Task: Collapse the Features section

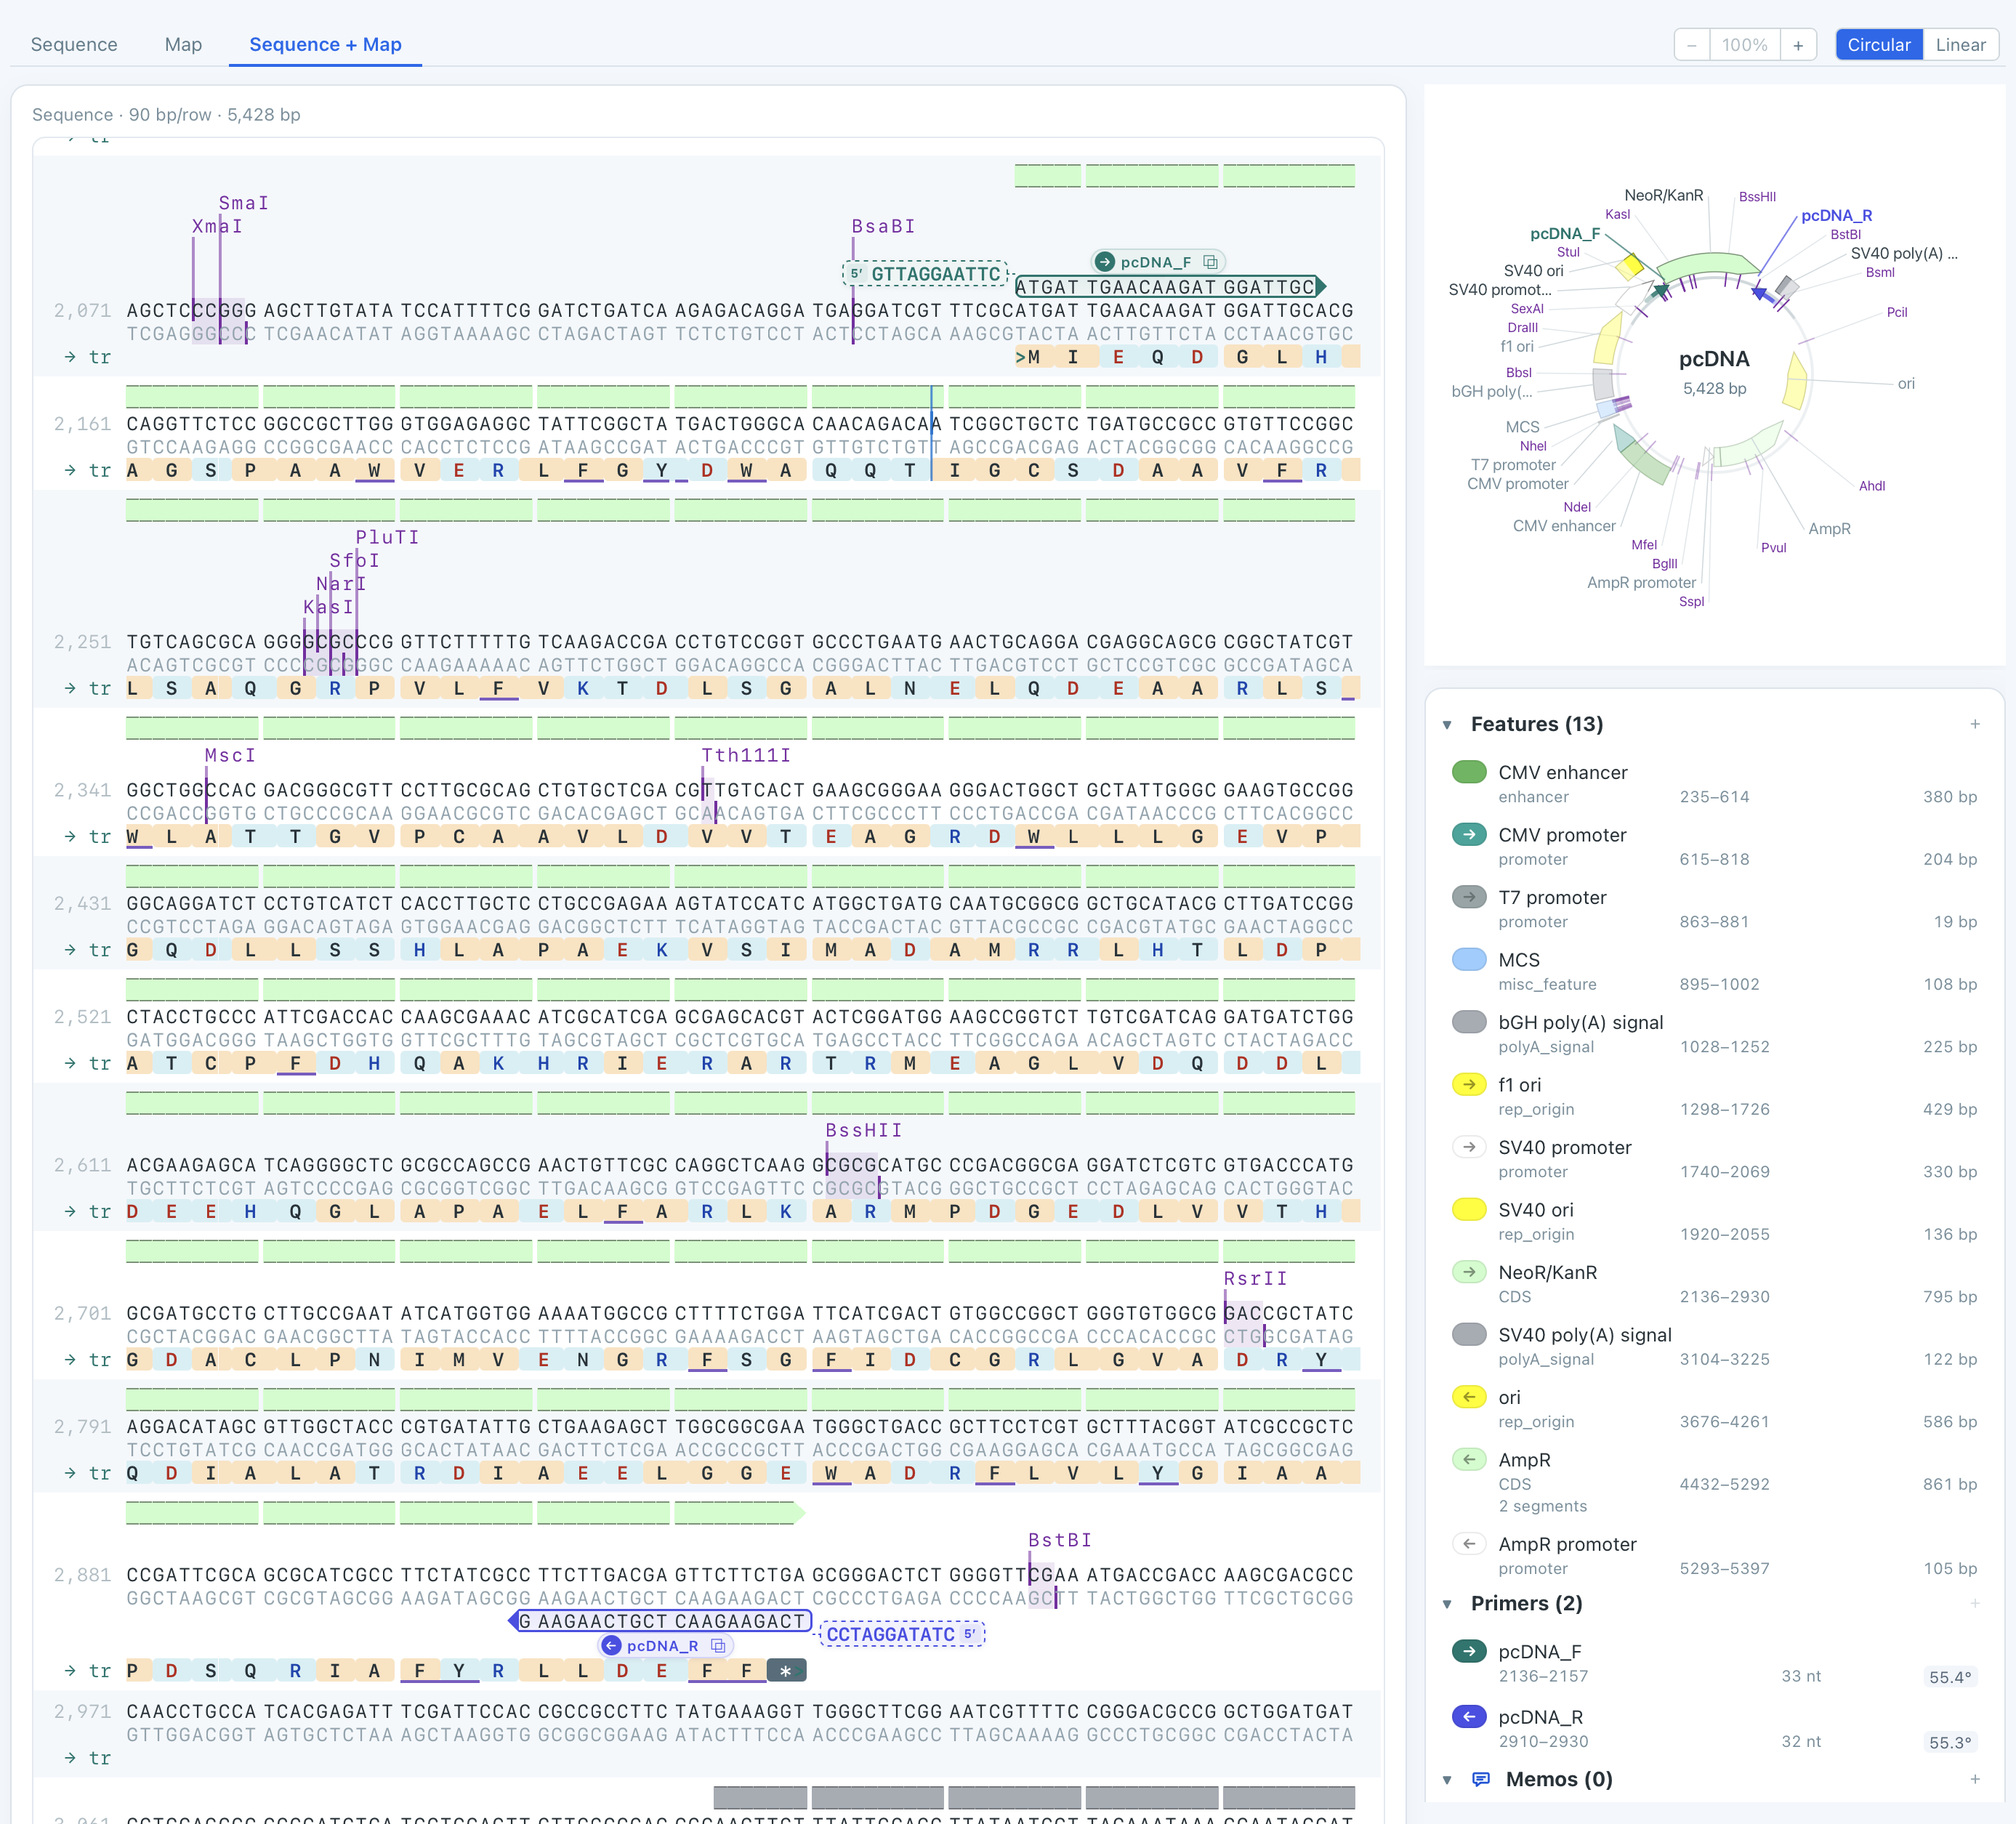Action: [1447, 725]
